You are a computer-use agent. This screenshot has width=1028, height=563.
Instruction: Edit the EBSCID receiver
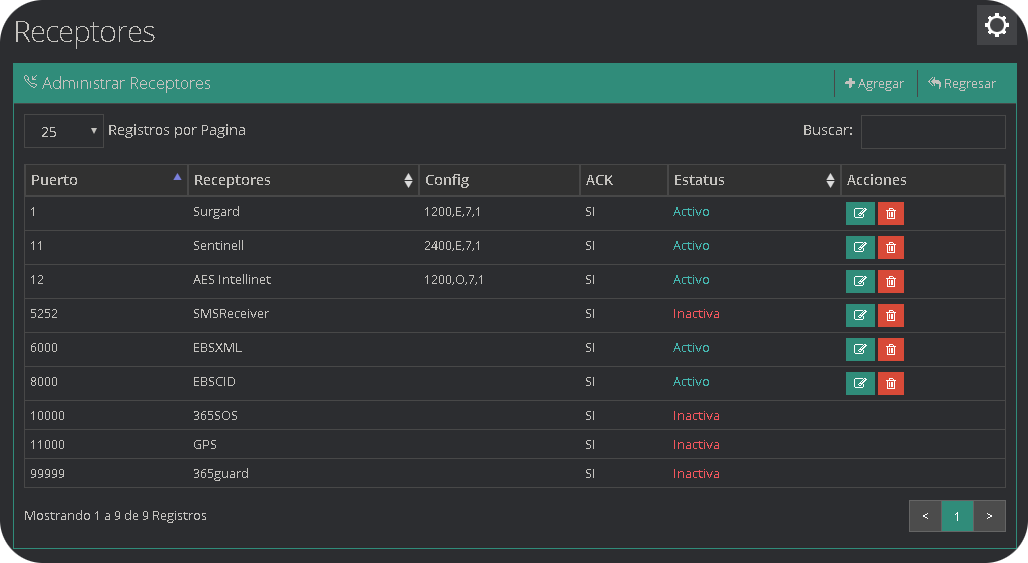[x=860, y=383]
